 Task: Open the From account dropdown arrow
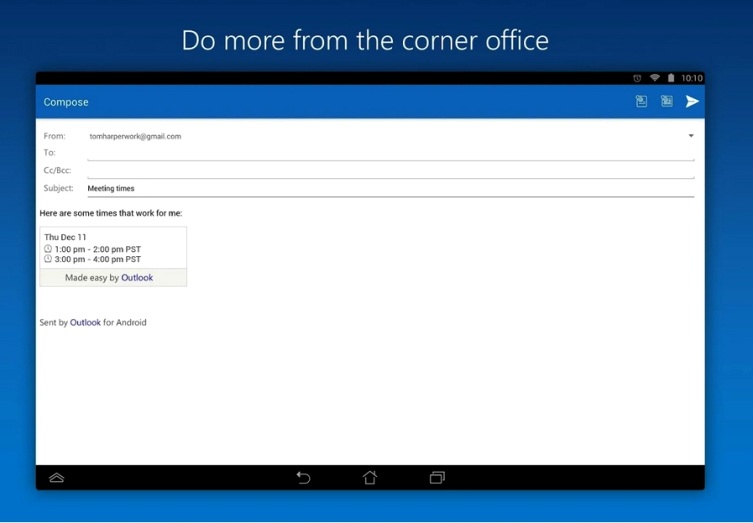[x=691, y=136]
